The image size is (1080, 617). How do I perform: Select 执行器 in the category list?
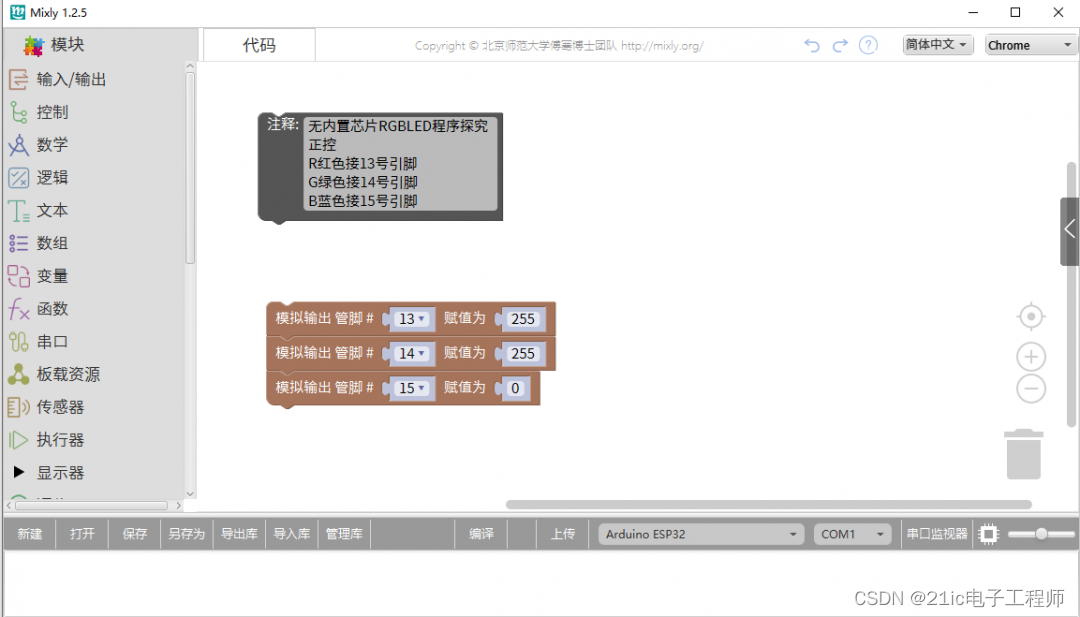[61, 440]
